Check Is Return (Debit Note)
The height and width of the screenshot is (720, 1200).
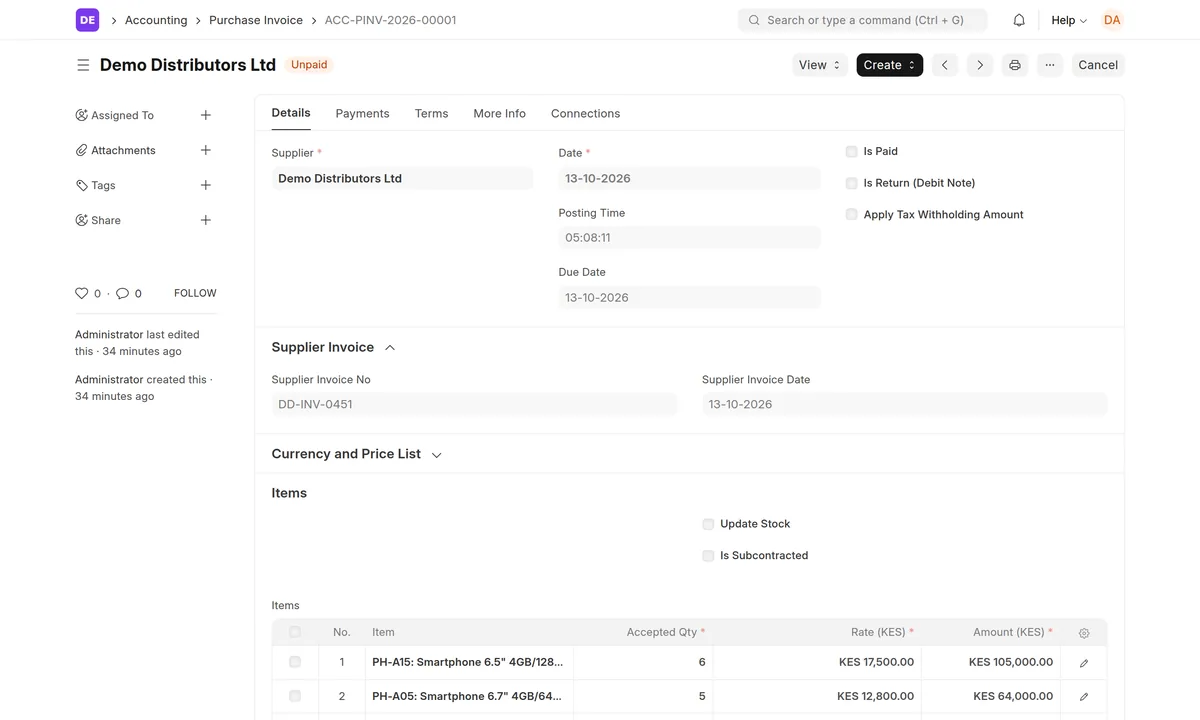coord(852,183)
